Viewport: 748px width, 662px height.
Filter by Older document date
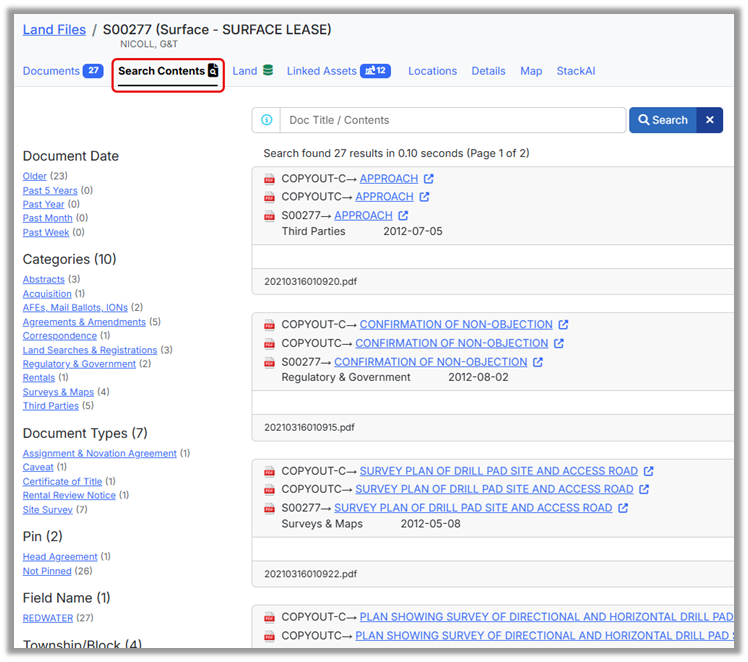tap(35, 176)
